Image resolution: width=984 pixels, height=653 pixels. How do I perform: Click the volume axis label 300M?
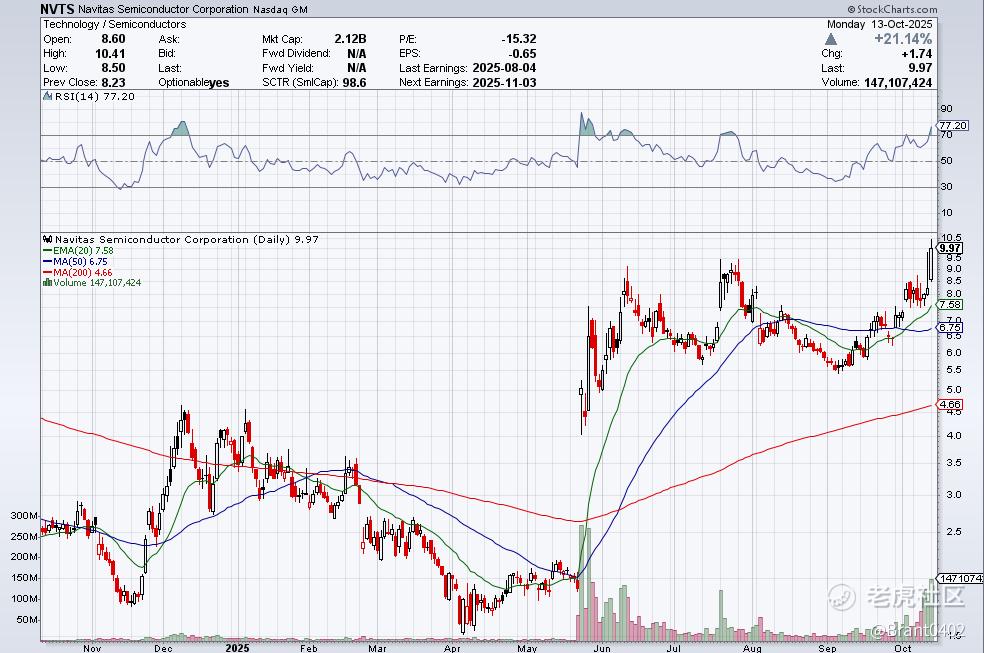click(24, 516)
